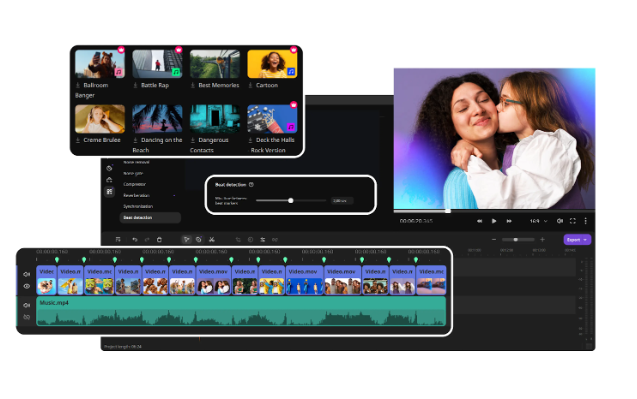This screenshot has width=637, height=399.
Task: Select the Music.mp4 audio clip
Action: (x=241, y=311)
